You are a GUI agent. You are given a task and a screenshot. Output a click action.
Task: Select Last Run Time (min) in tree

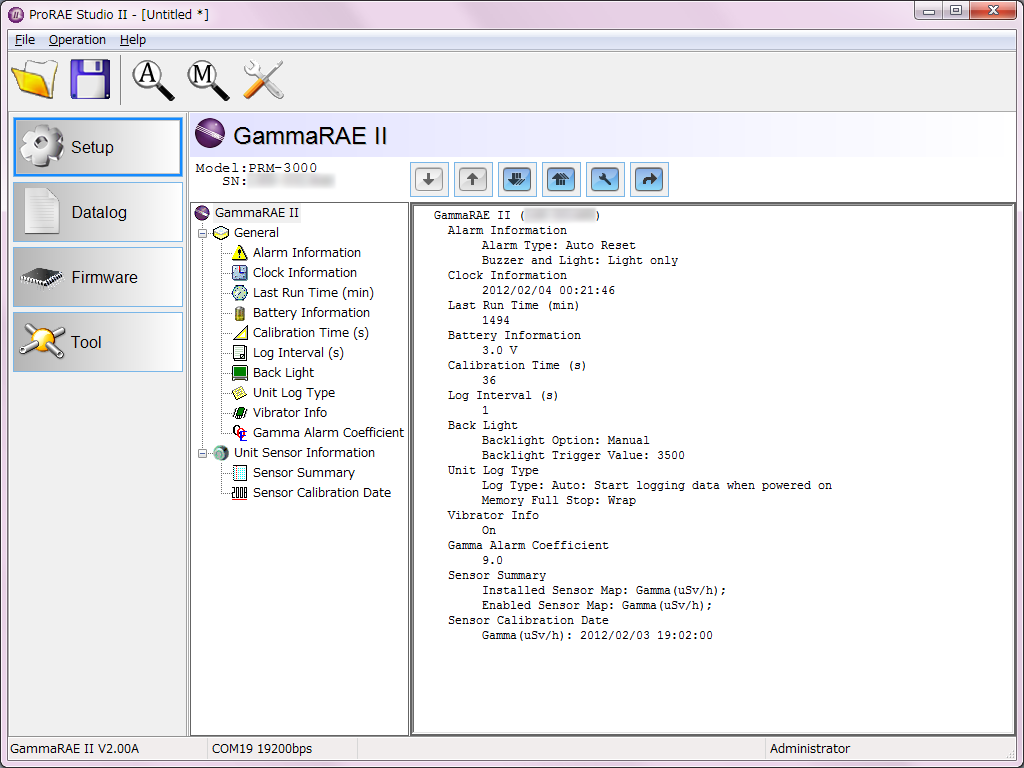pos(313,293)
